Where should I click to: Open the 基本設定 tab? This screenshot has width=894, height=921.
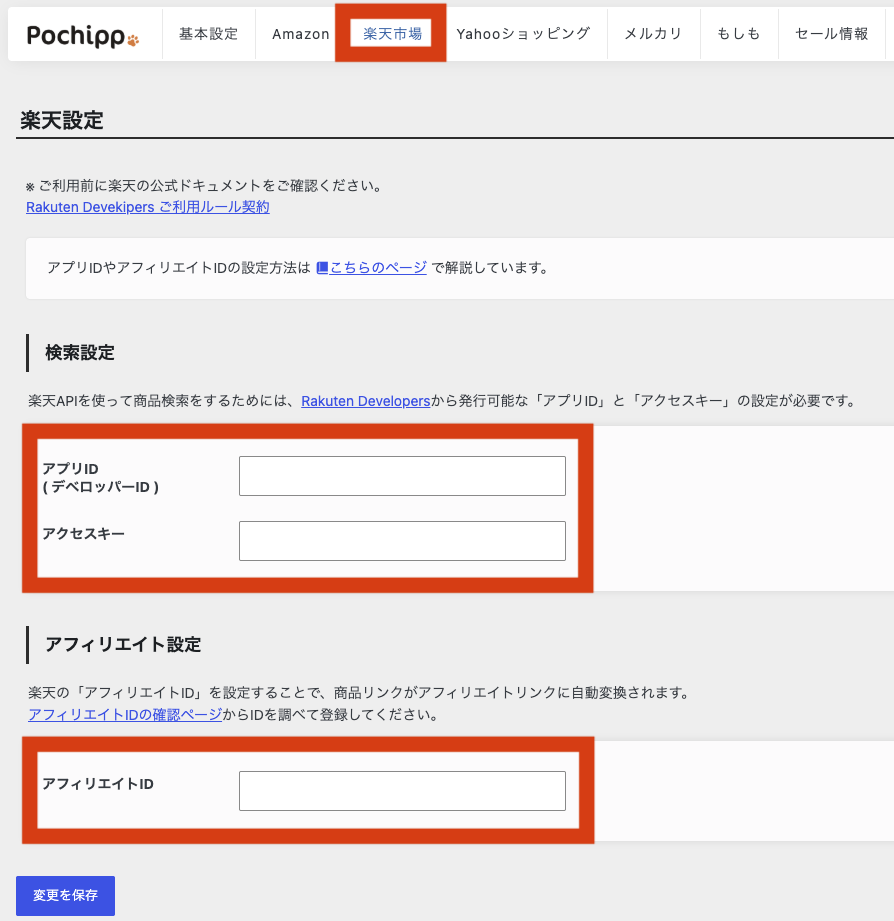[209, 34]
